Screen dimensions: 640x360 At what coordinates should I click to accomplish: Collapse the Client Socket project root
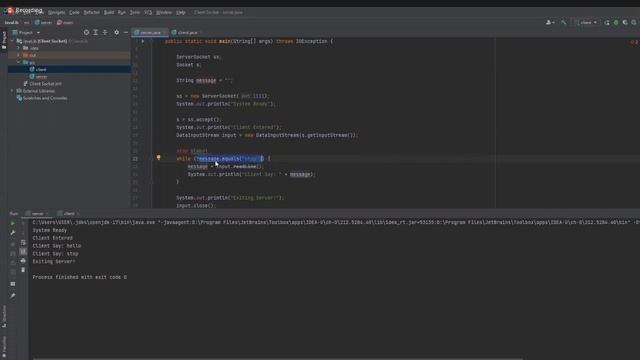[x=12, y=41]
